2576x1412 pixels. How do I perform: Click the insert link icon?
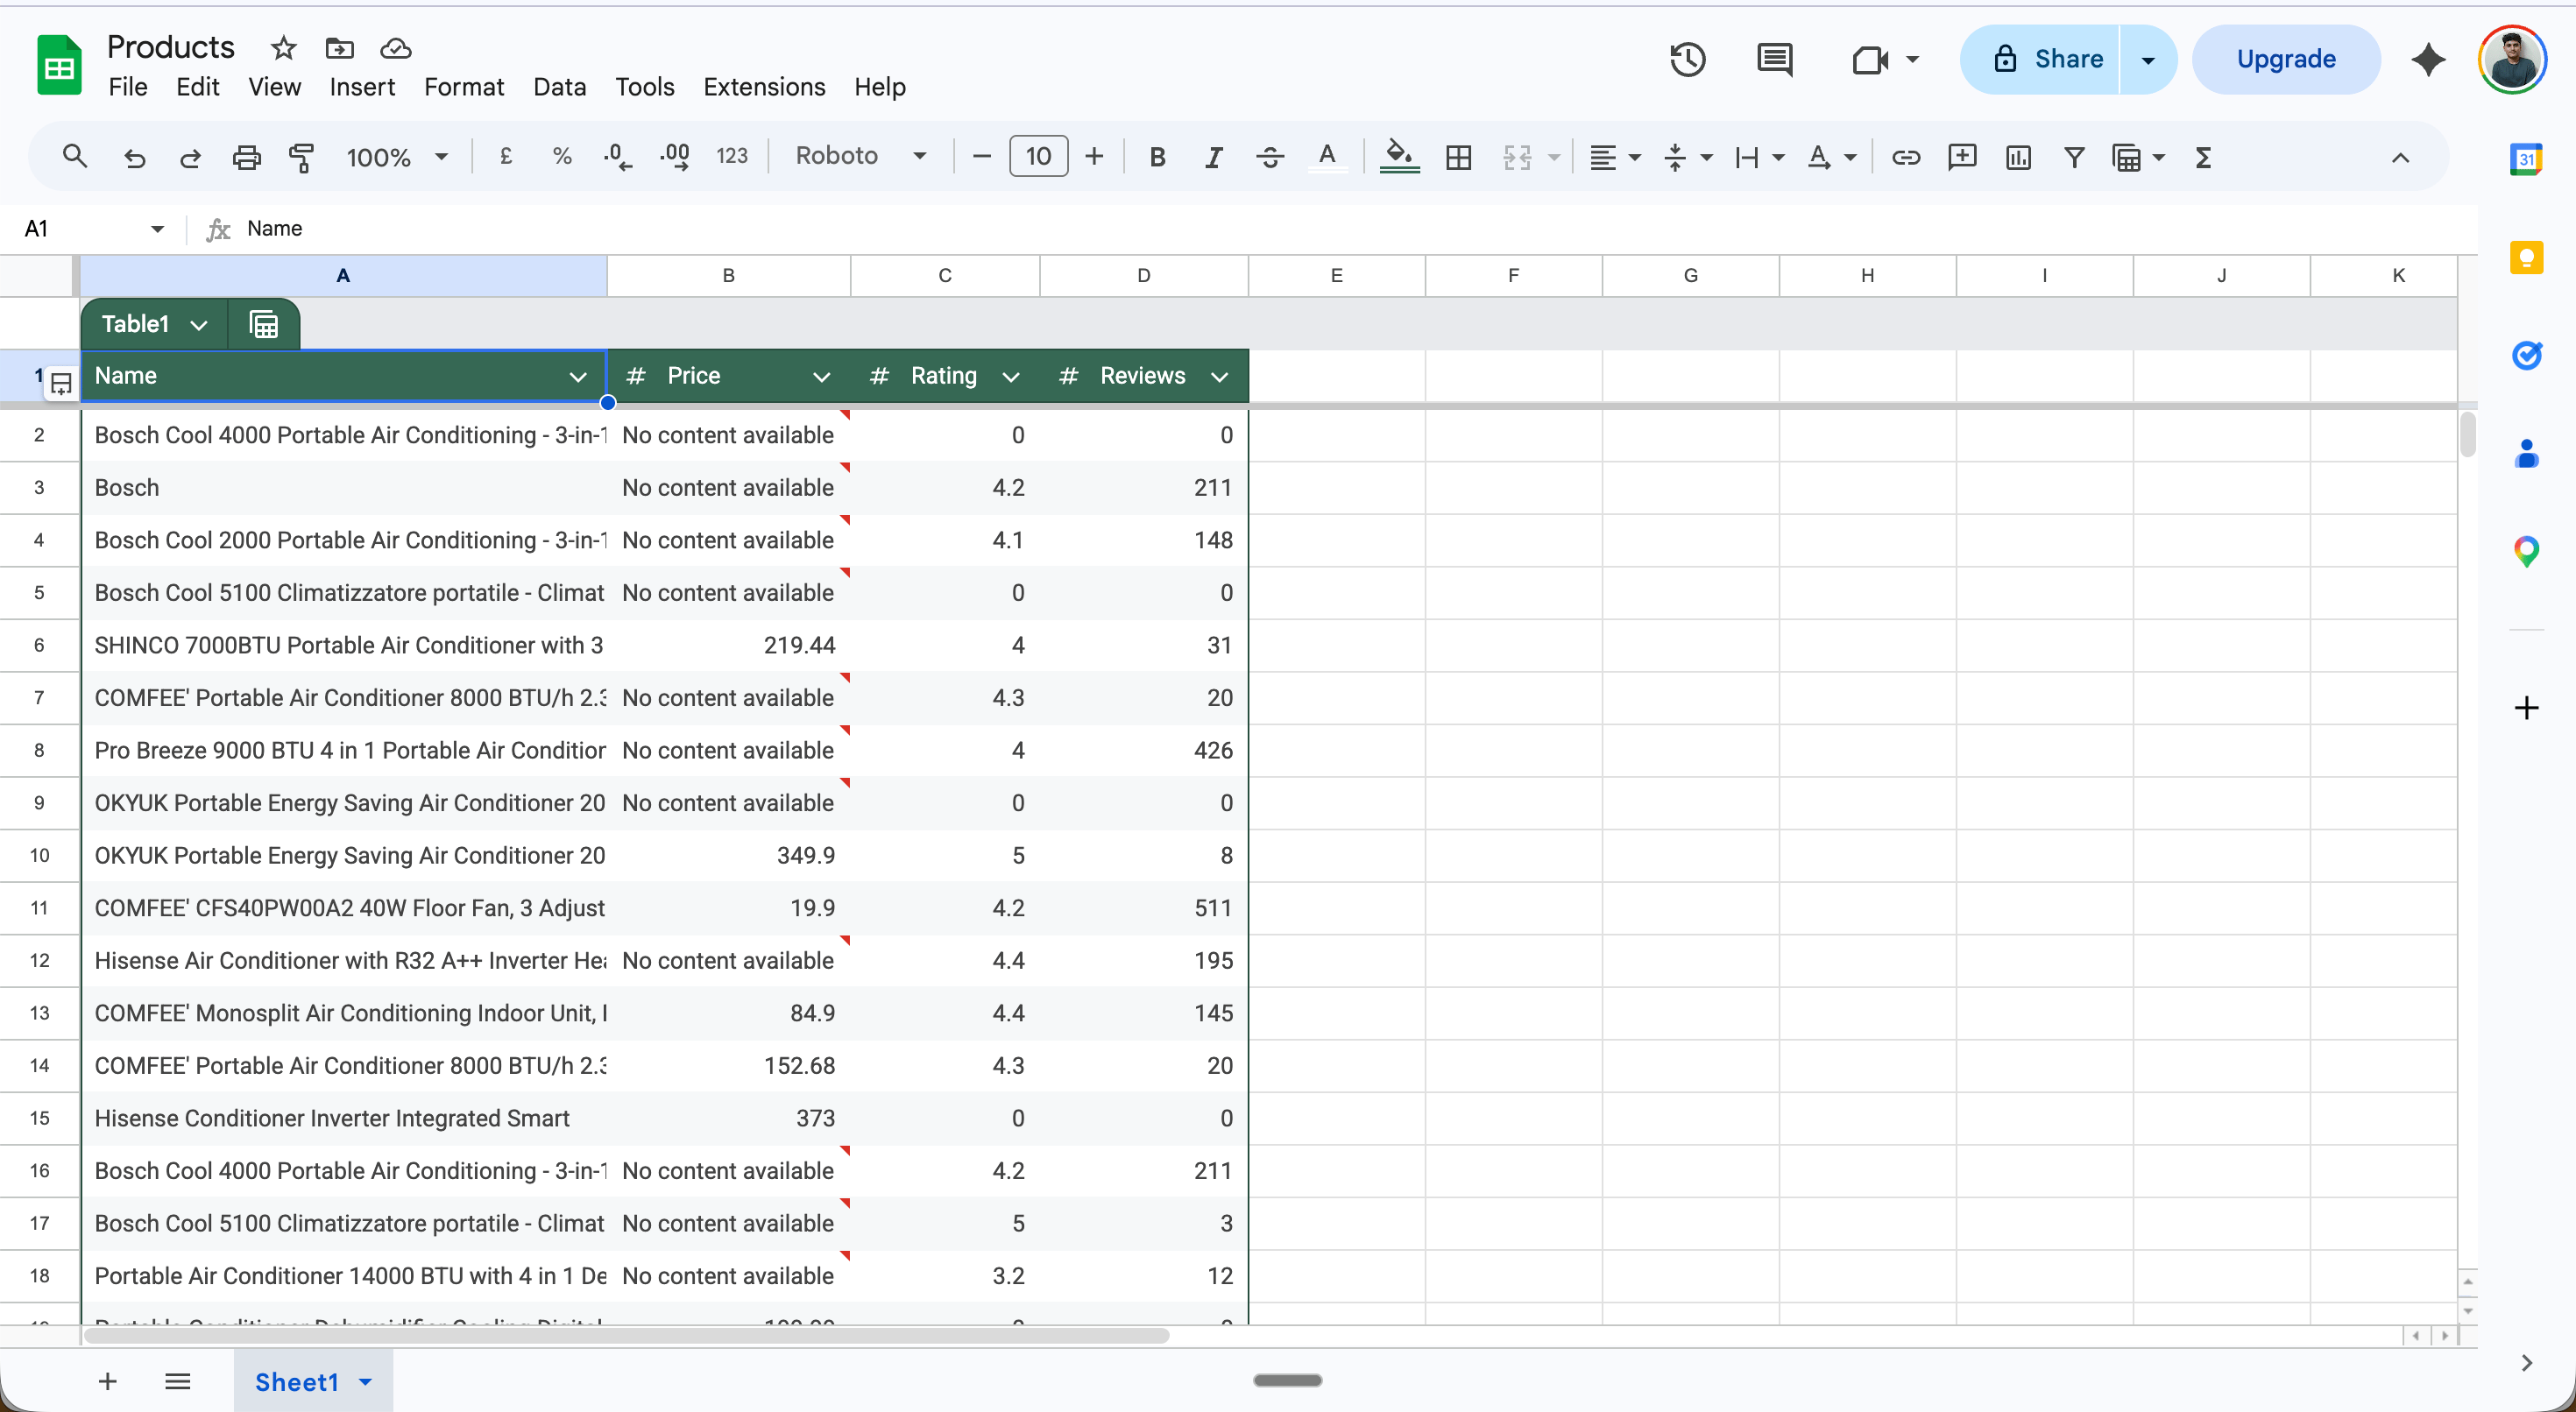click(1906, 157)
